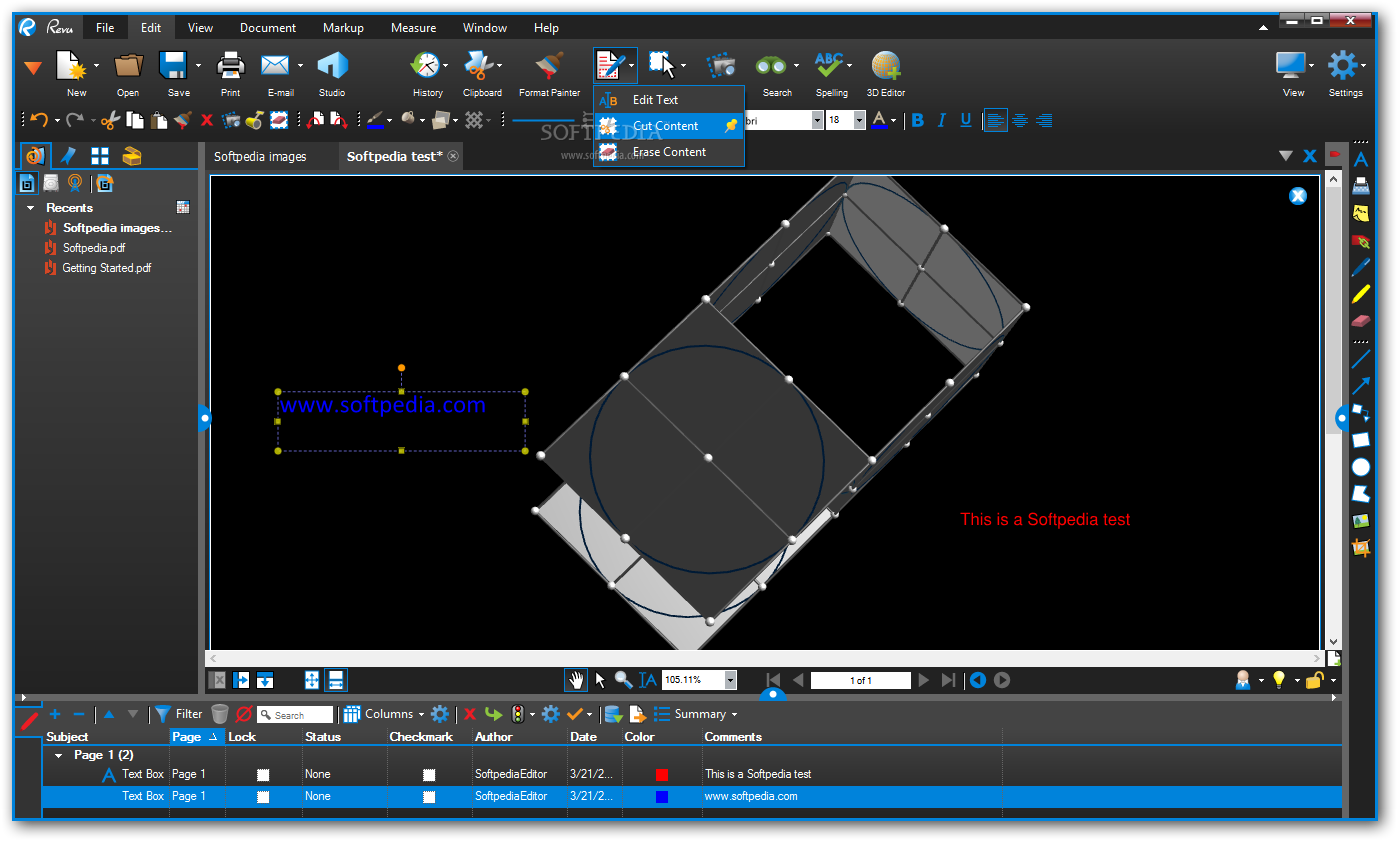
Task: Switch to Softpedia images tab
Action: 260,156
